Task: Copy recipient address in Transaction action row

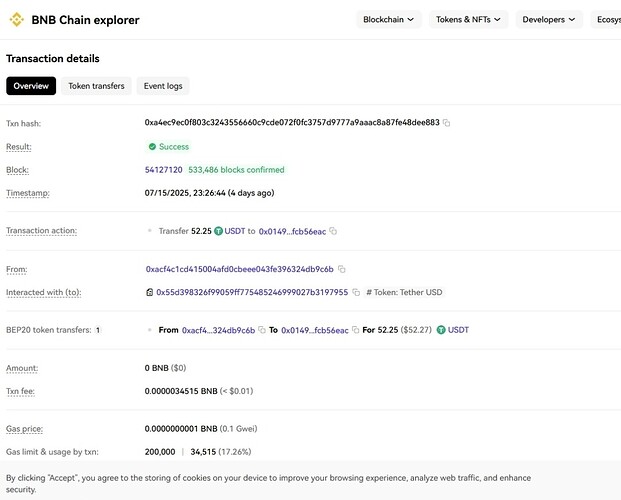Action: pos(333,231)
